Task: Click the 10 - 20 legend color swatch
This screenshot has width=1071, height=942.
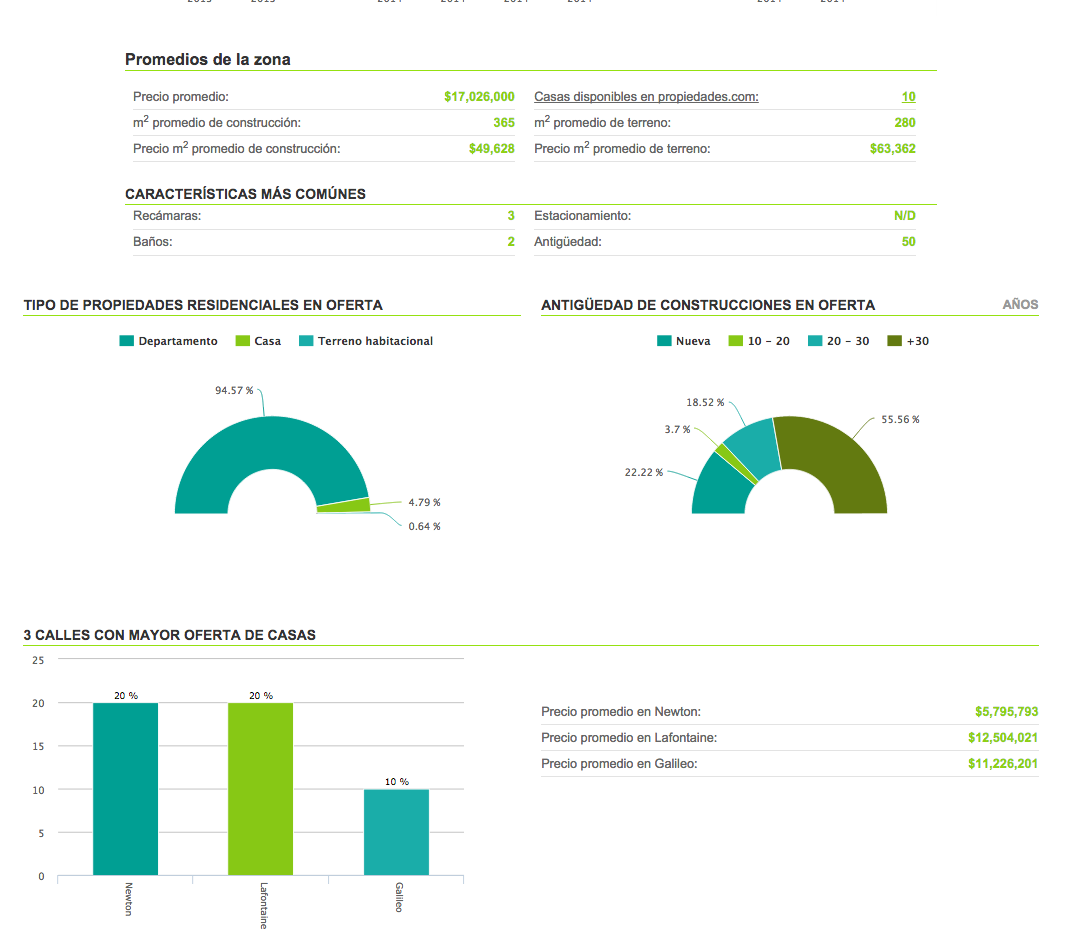Action: point(736,341)
